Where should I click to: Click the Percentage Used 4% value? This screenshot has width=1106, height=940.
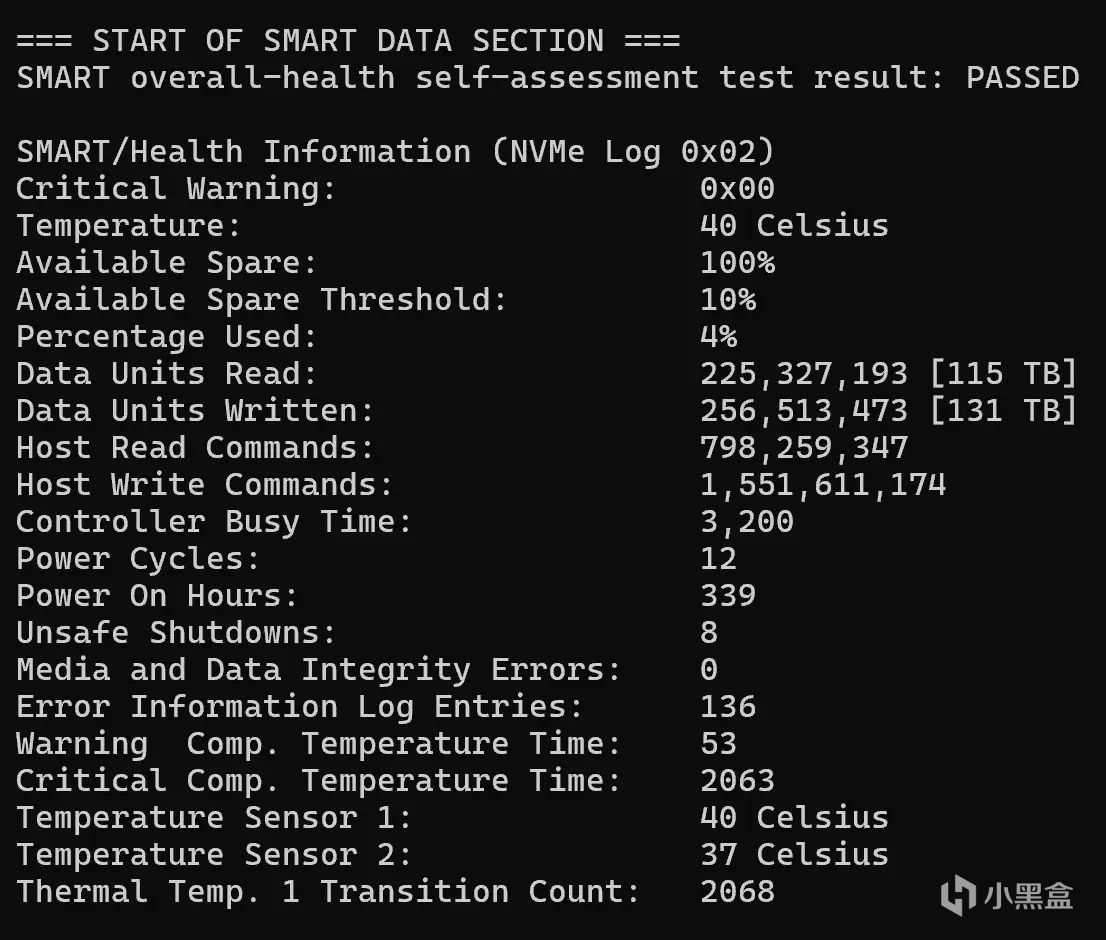point(718,337)
